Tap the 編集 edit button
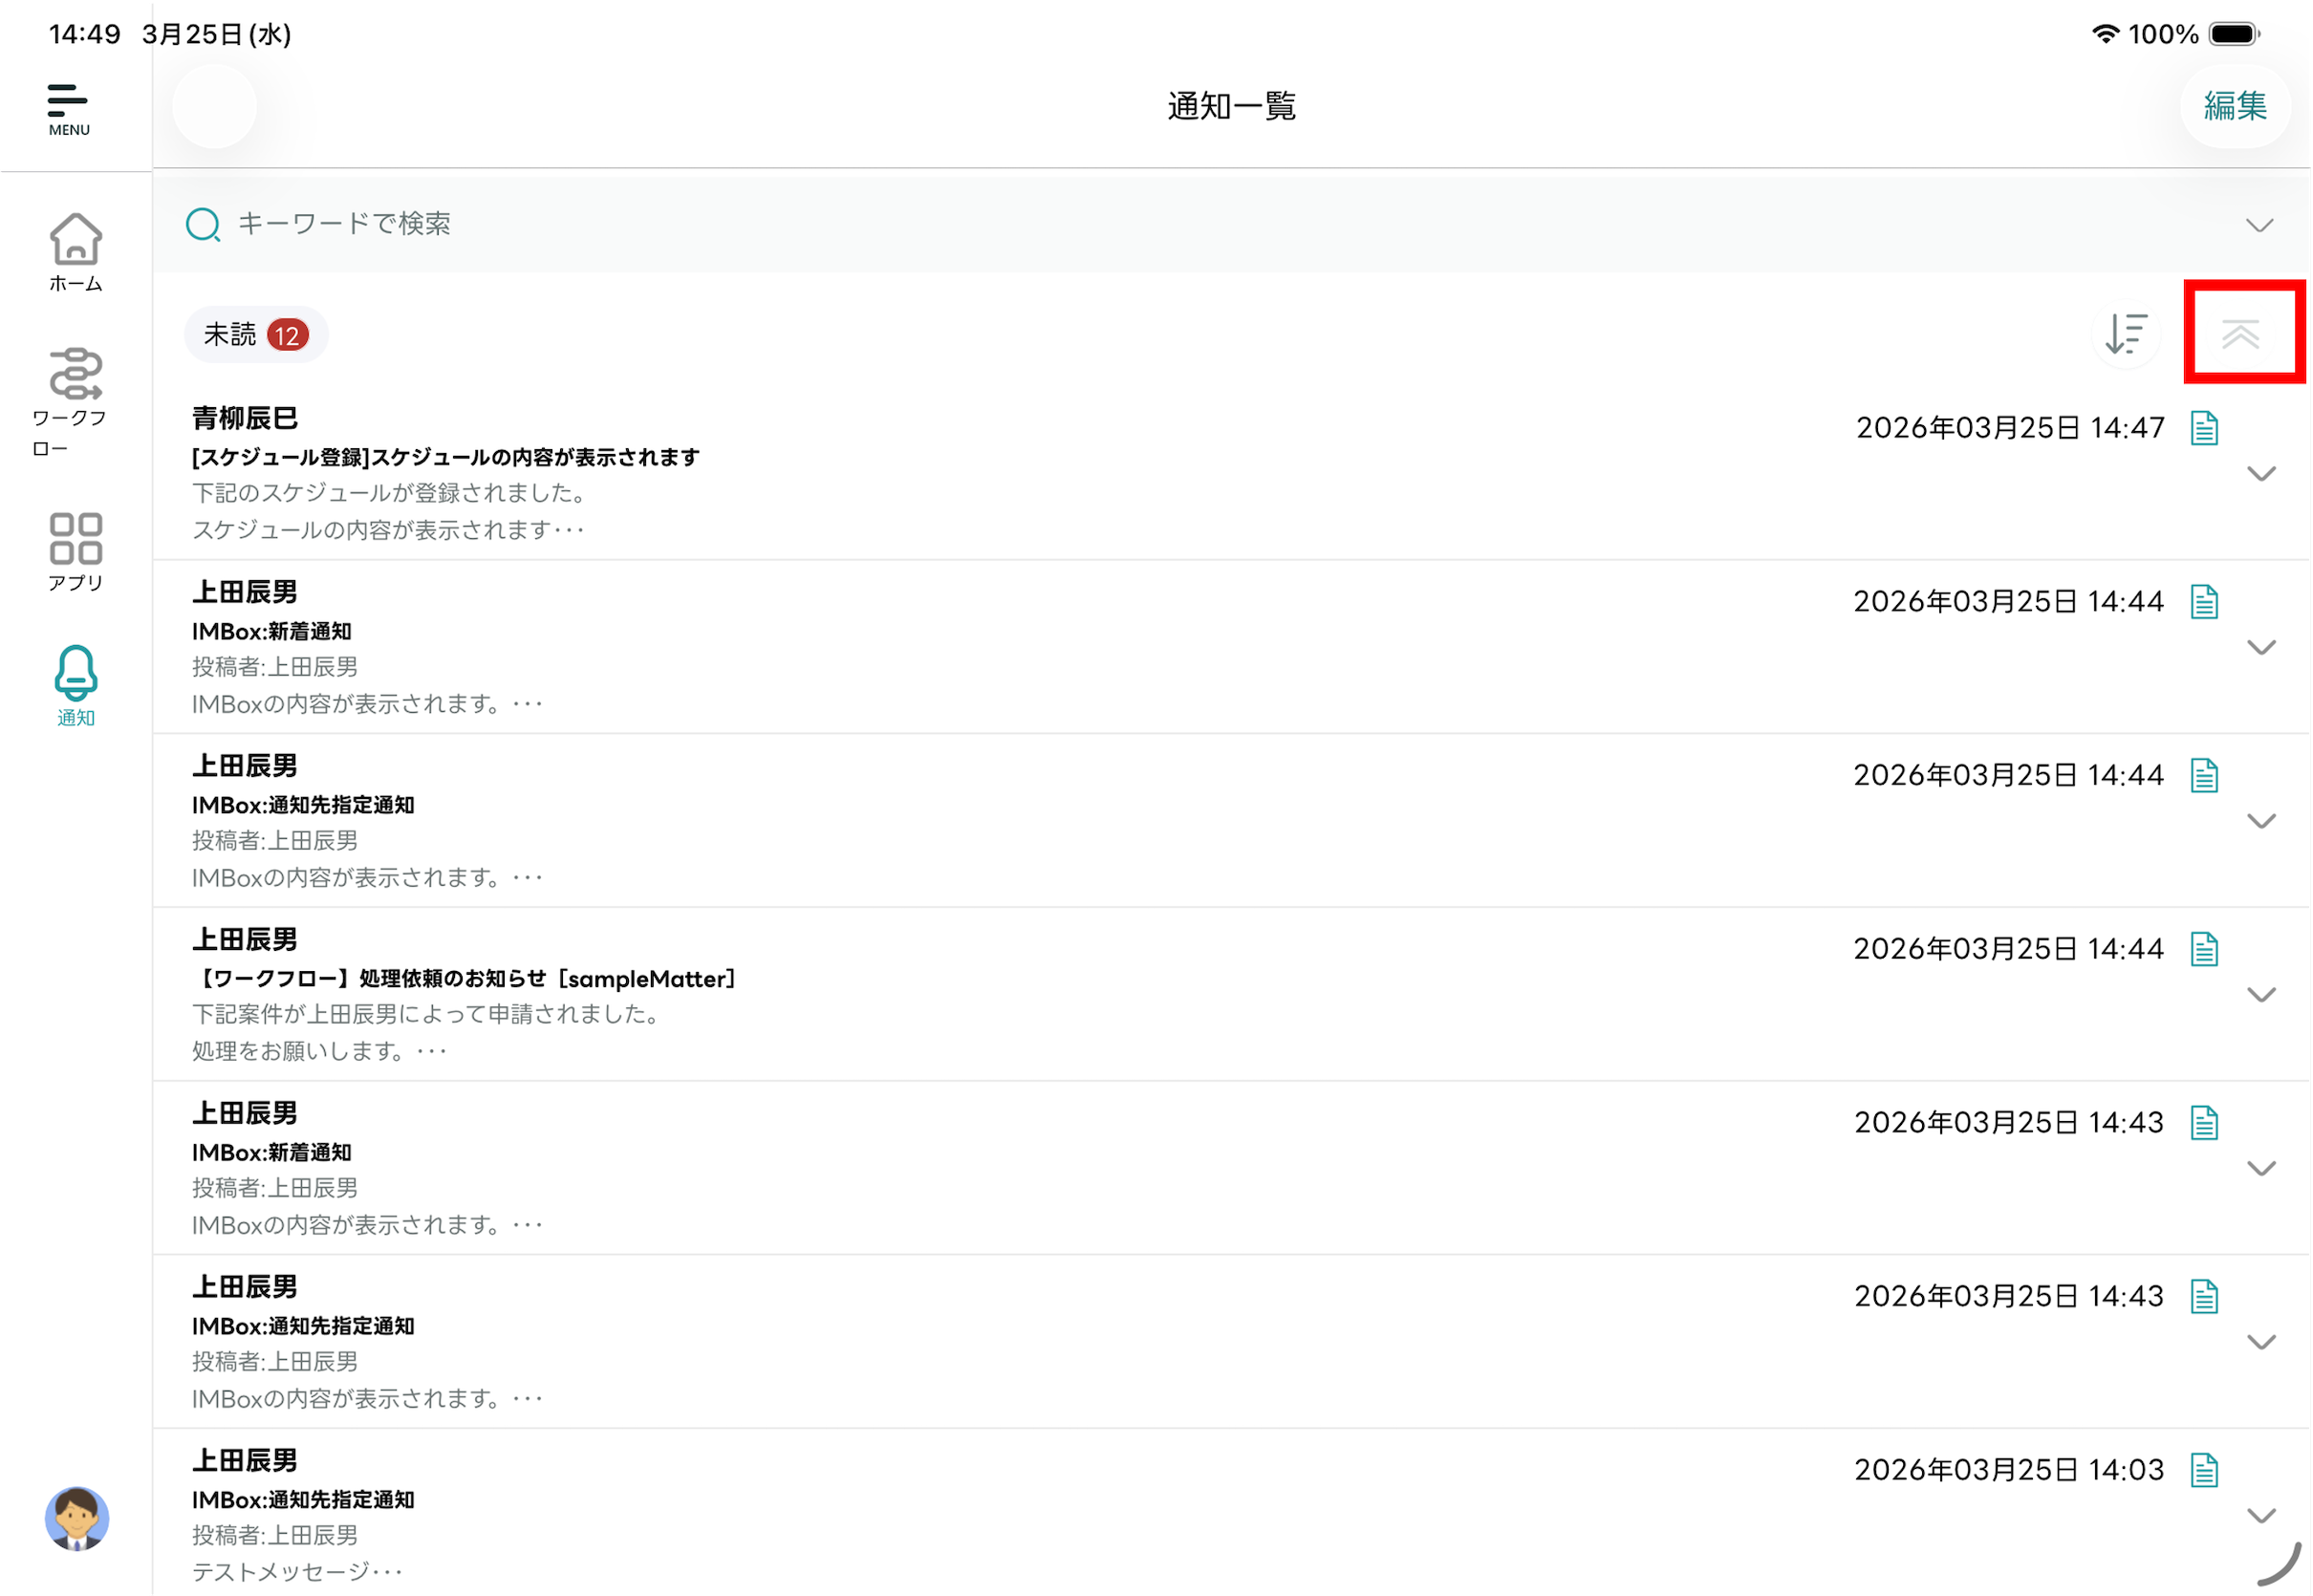 pyautogui.click(x=2235, y=106)
